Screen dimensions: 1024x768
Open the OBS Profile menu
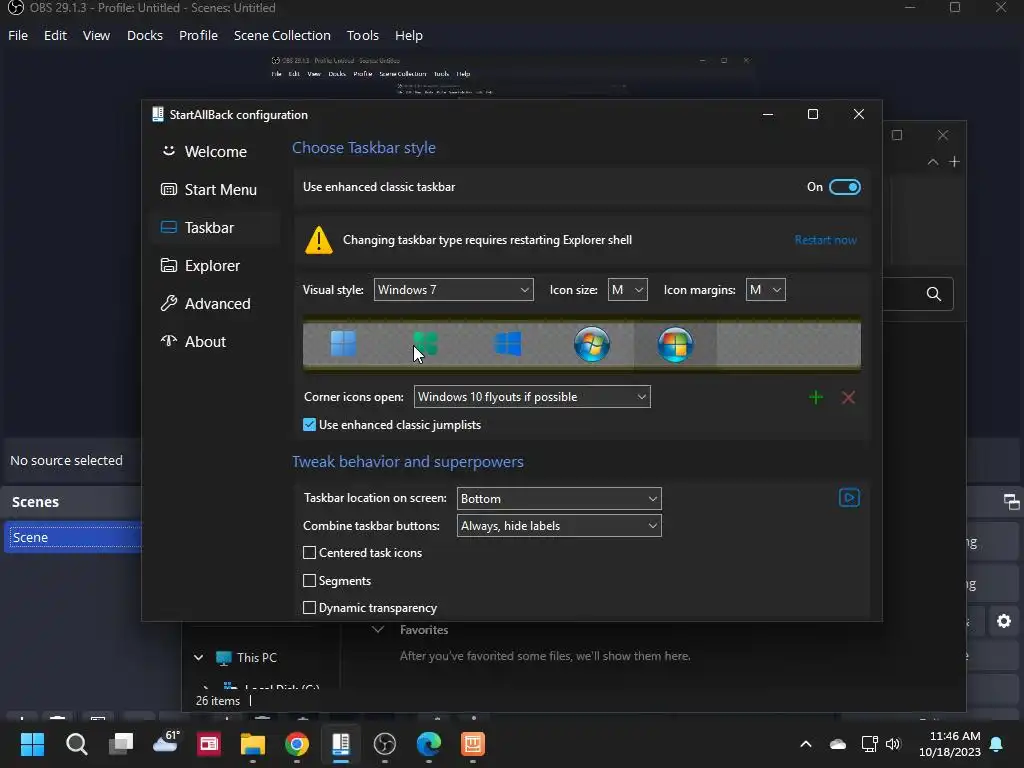point(198,35)
